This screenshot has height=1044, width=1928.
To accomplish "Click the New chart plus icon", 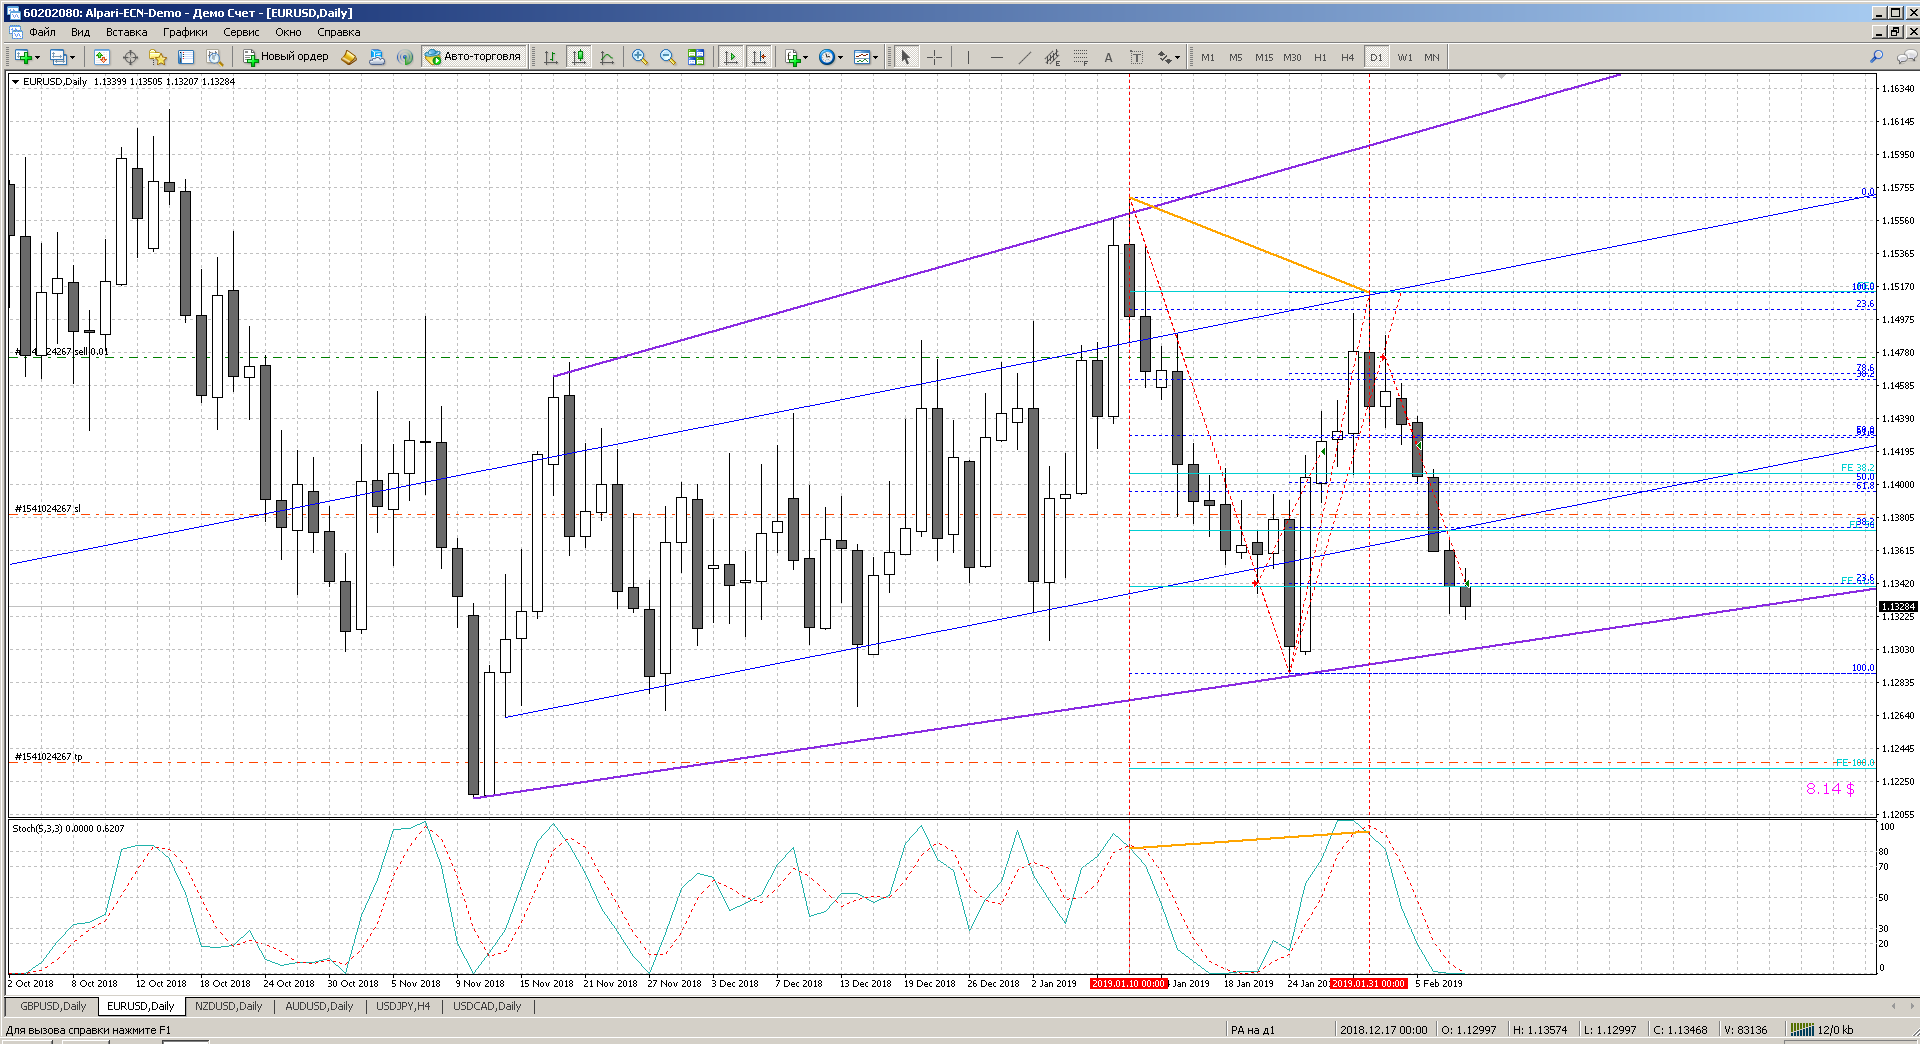I will [23, 57].
